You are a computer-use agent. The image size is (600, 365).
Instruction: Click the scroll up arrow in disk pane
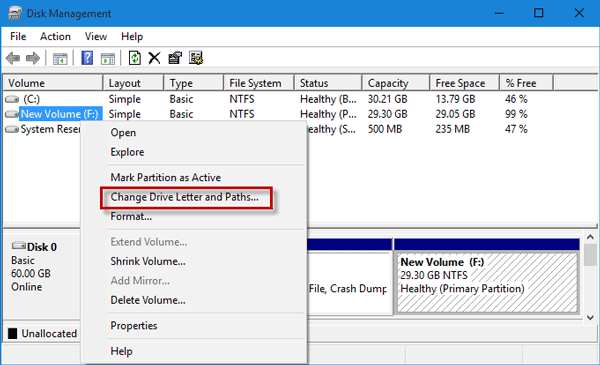click(x=590, y=237)
